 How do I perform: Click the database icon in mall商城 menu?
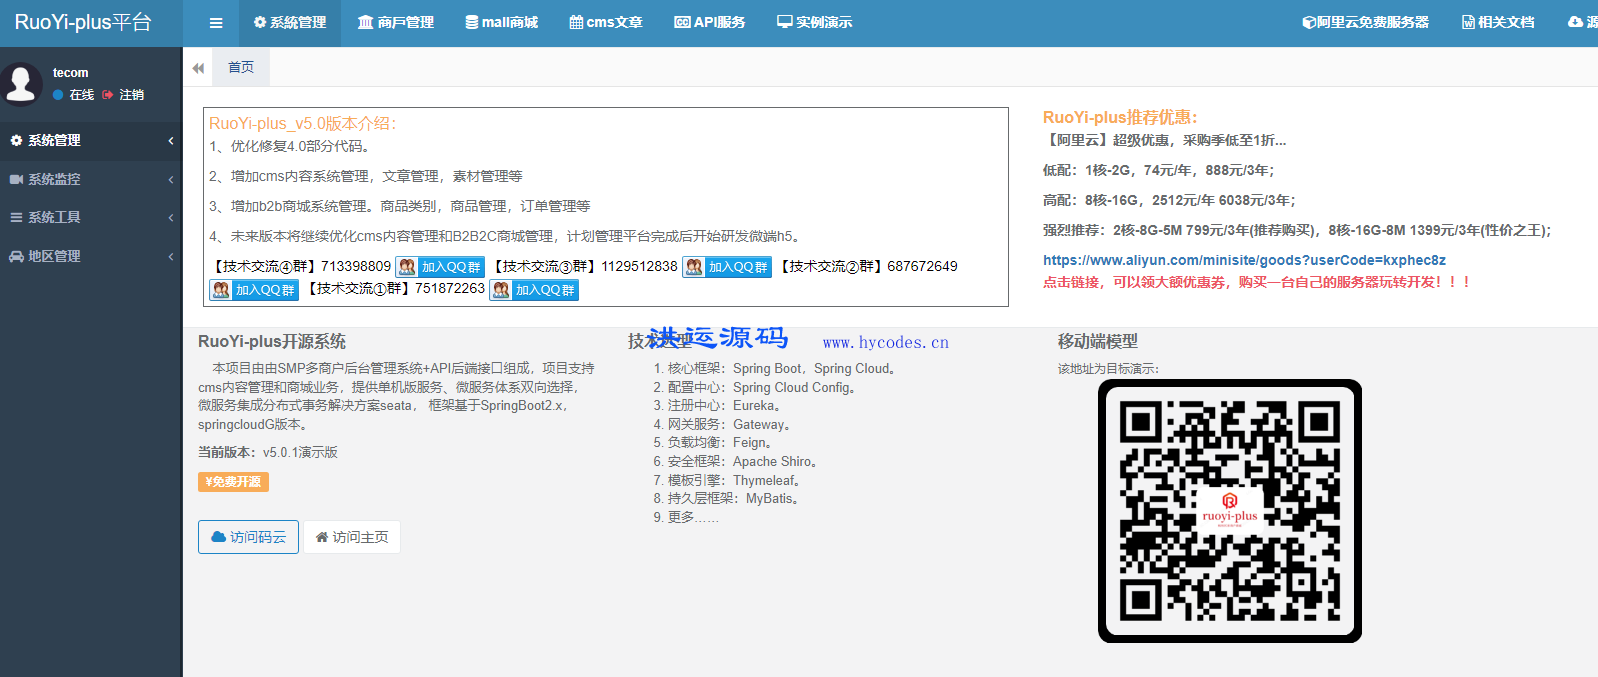tap(472, 22)
